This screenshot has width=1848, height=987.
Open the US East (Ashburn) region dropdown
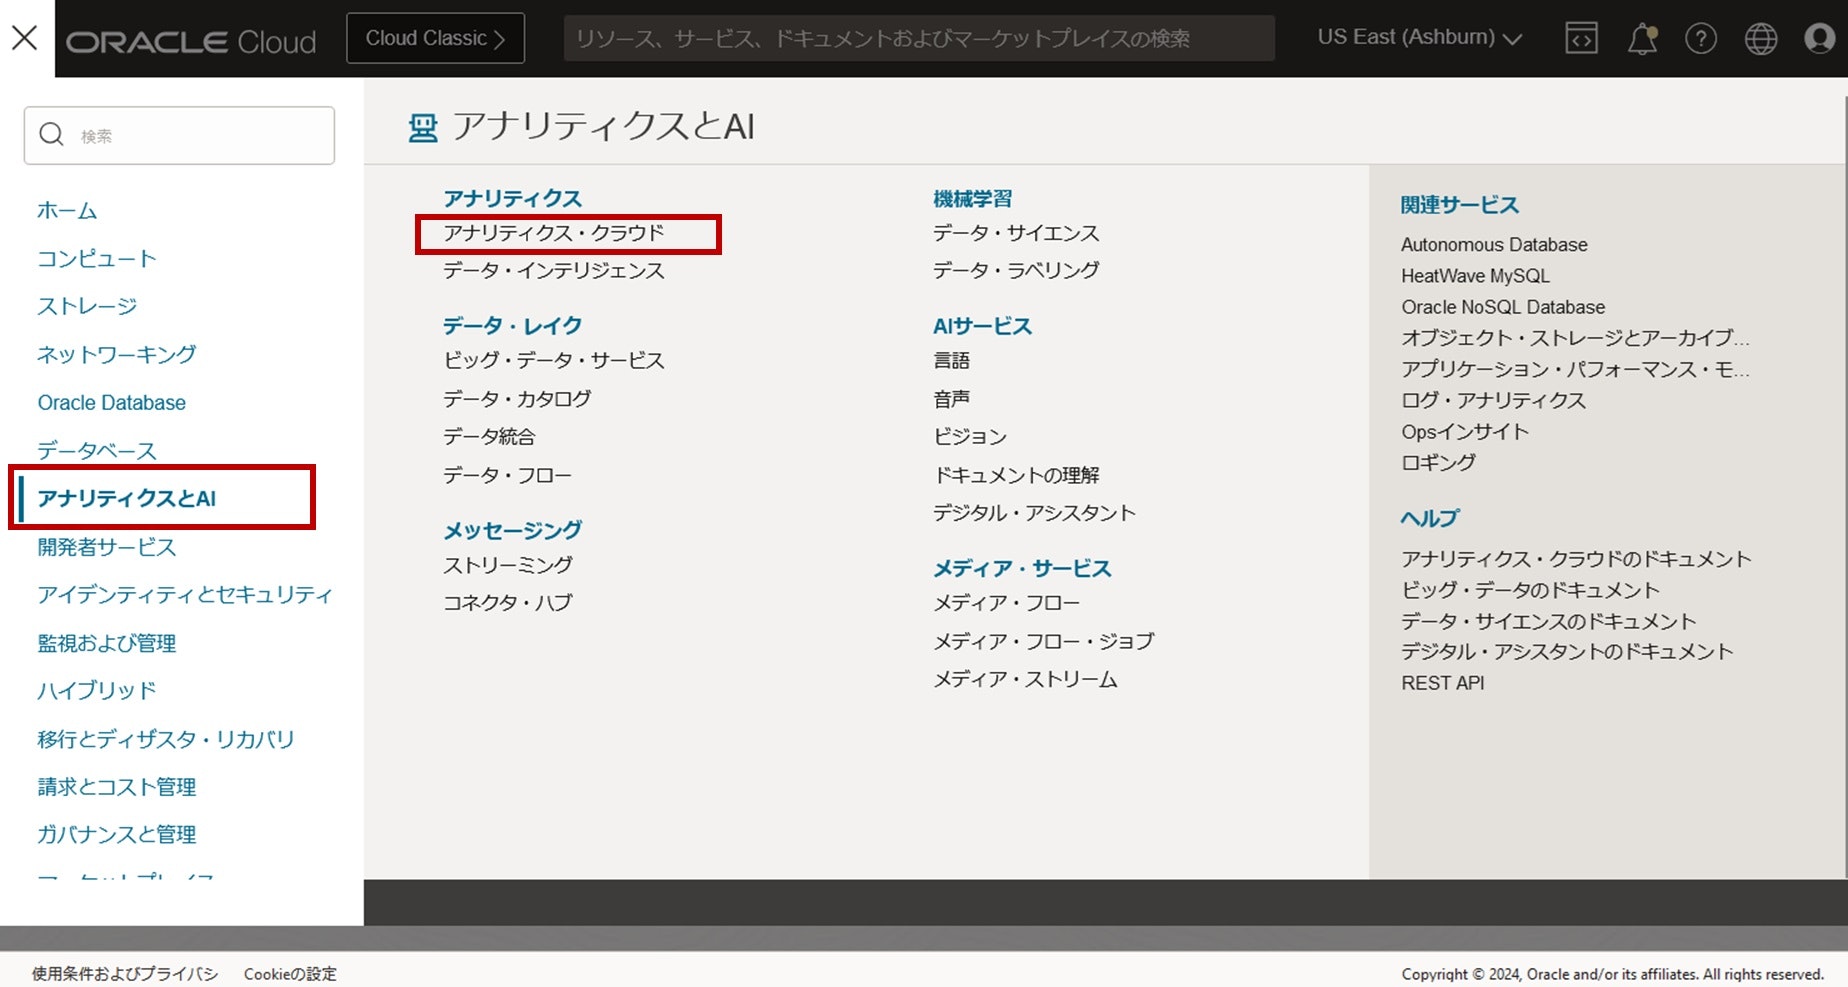click(x=1419, y=38)
